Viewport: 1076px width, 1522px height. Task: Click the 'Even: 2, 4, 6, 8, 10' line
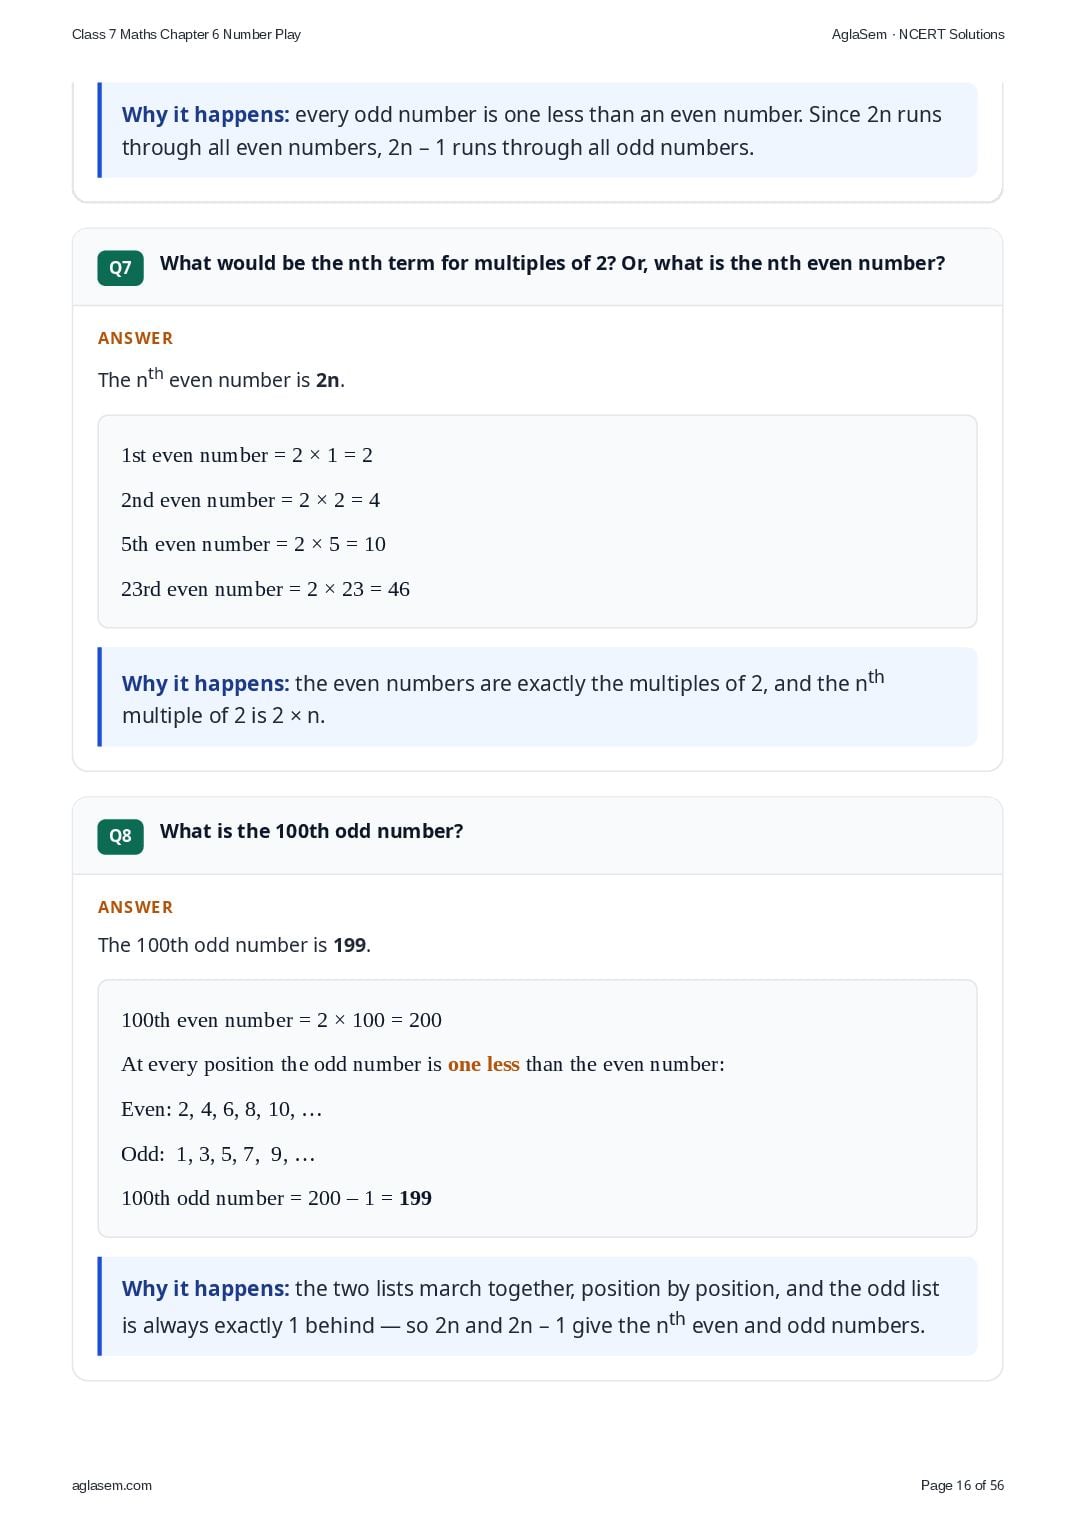pyautogui.click(x=222, y=1109)
